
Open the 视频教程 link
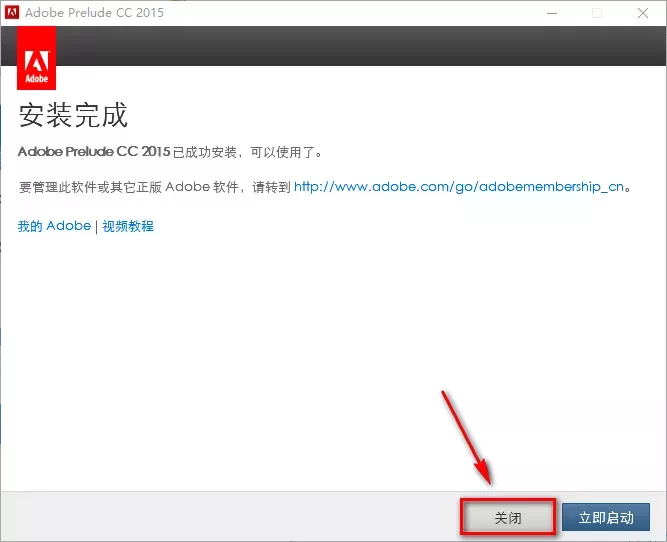coord(128,226)
